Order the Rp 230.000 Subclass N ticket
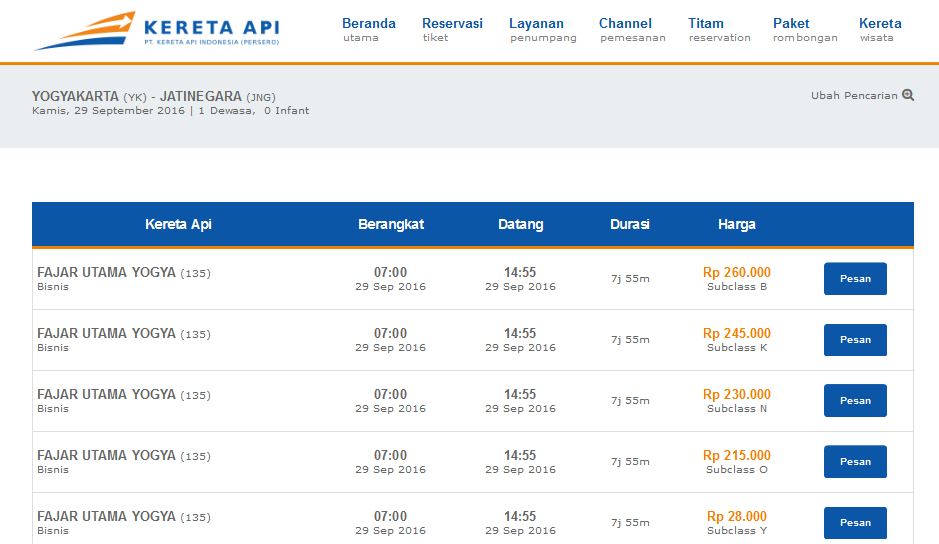The image size is (939, 544). 855,401
